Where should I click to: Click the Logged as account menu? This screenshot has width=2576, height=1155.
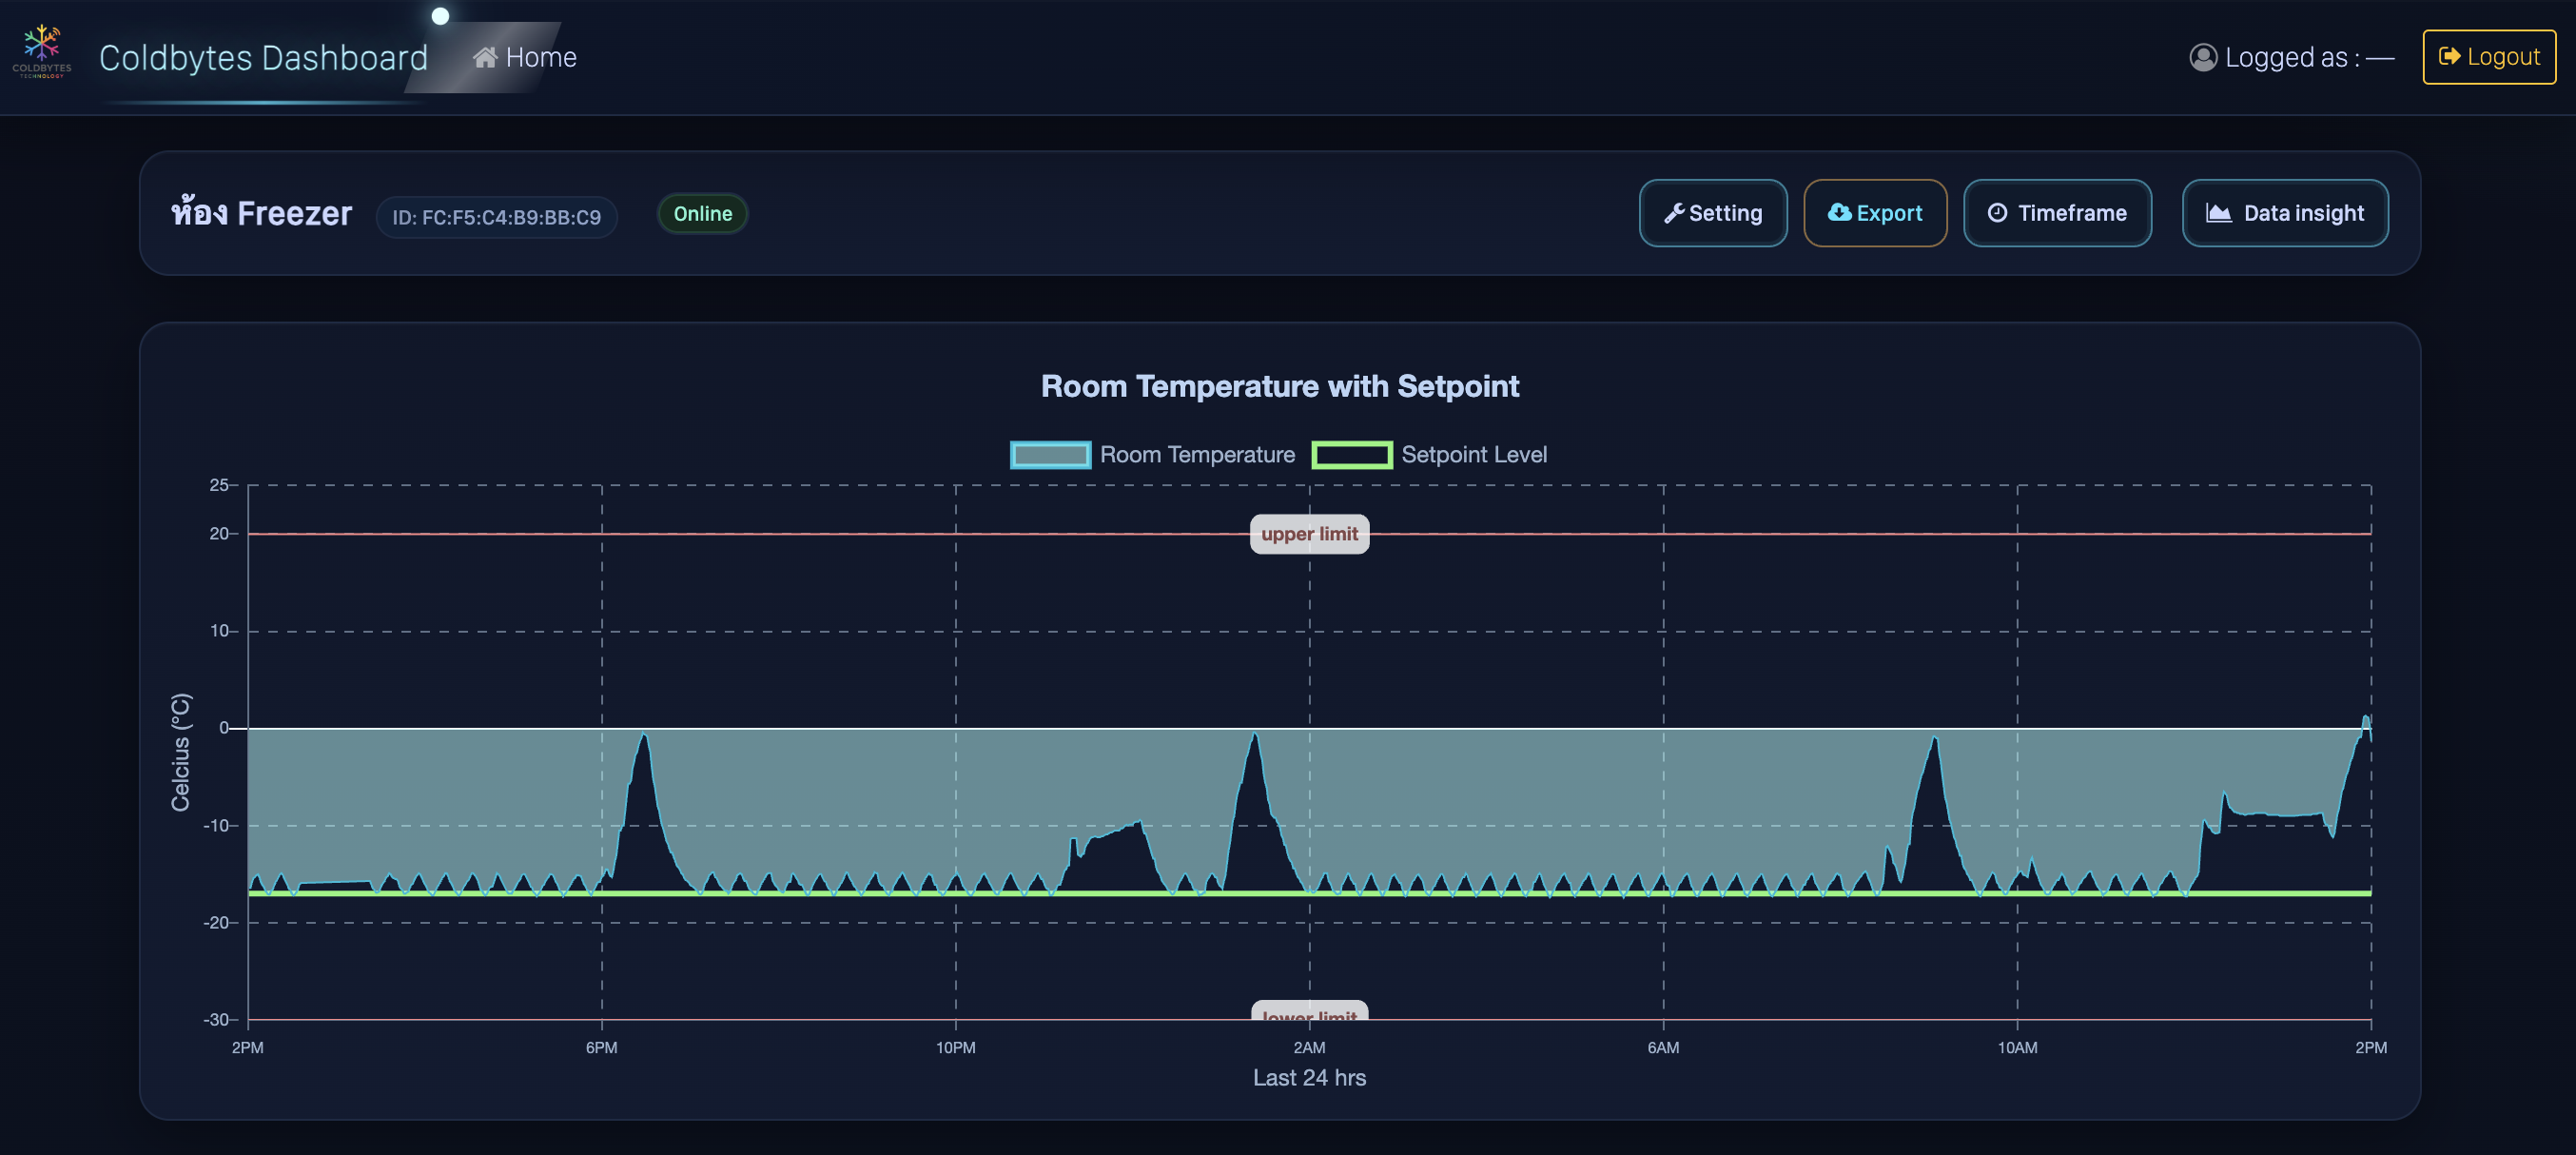2291,58
